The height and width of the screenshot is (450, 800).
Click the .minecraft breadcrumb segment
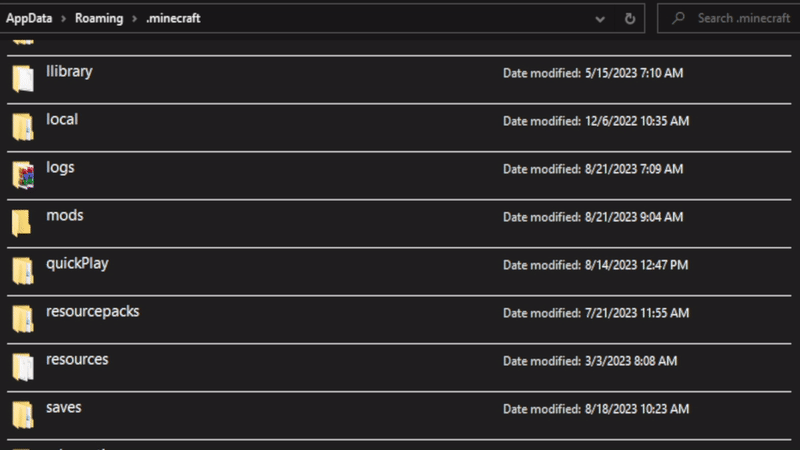coord(172,18)
